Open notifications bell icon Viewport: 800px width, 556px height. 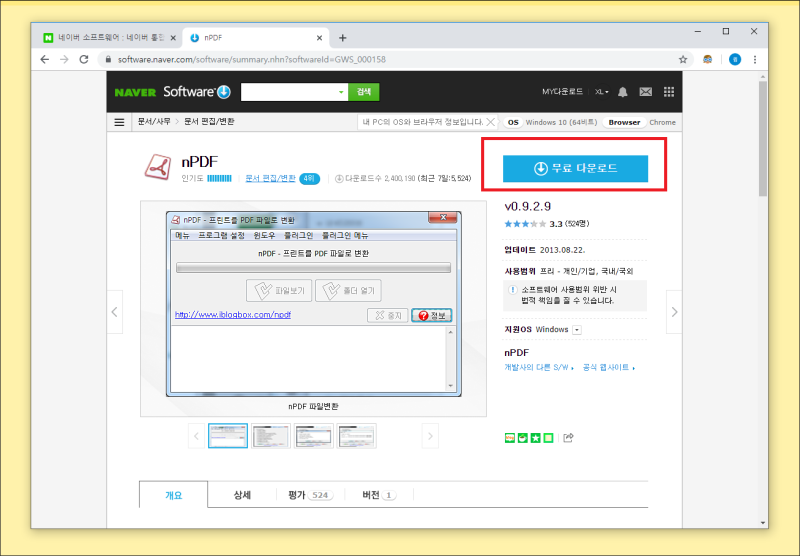622,92
